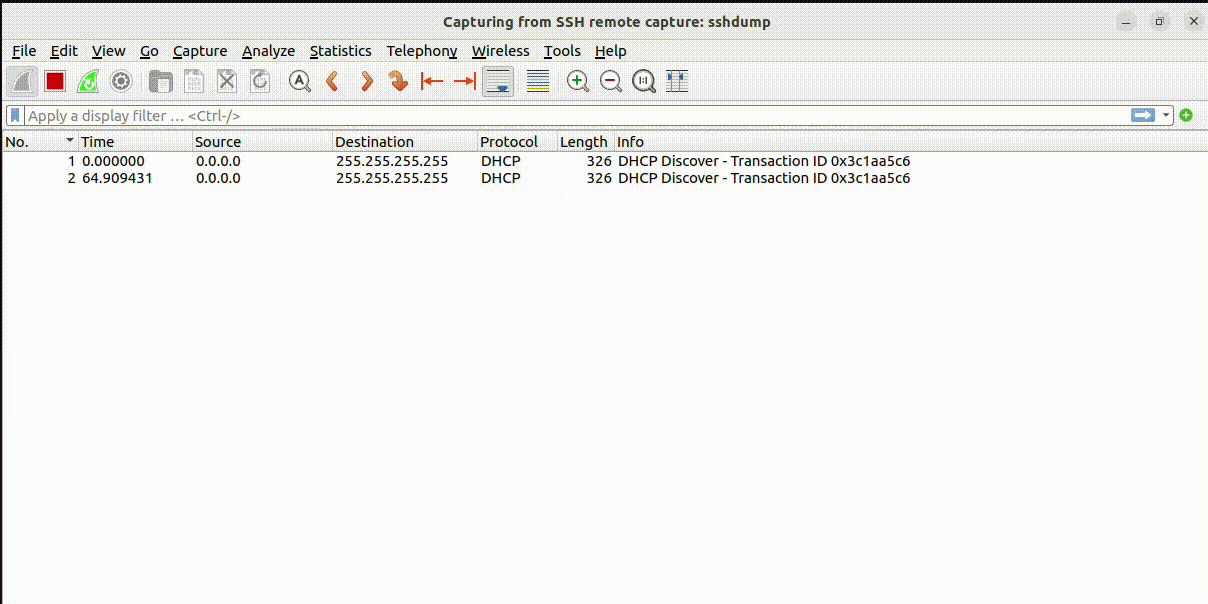Zoom in on the packet list
The width and height of the screenshot is (1208, 604).
pyautogui.click(x=577, y=81)
